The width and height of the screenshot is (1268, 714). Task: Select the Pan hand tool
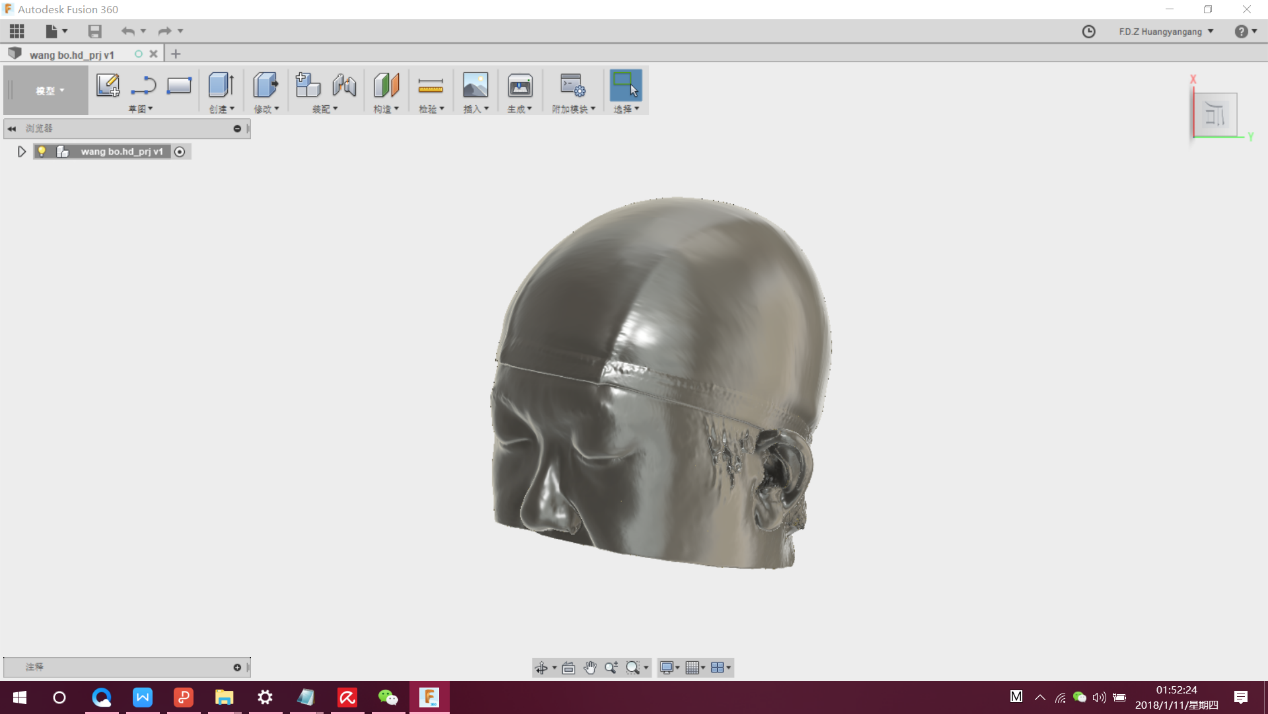(590, 668)
